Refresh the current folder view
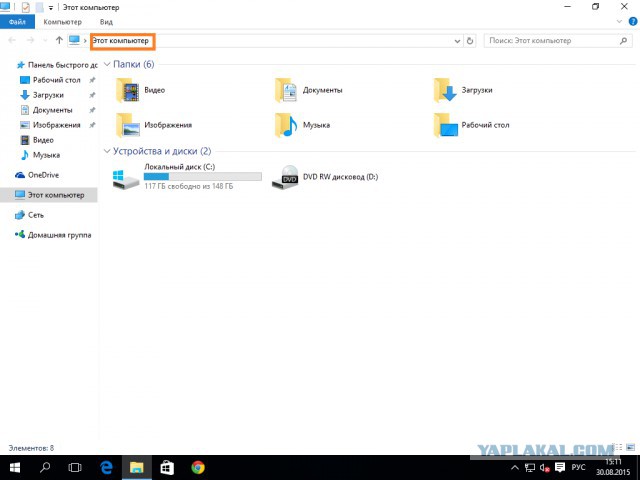Image resolution: width=640 pixels, height=480 pixels. point(470,41)
